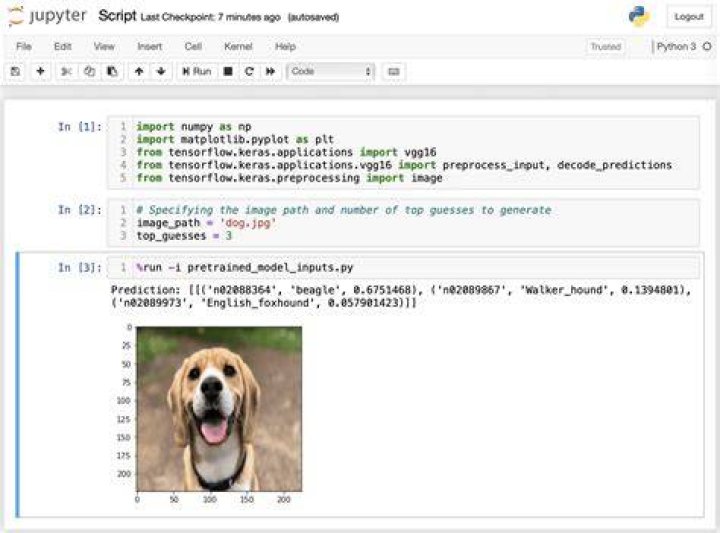720x533 pixels.
Task: Click the Last Checkpoint status text
Action: [211, 17]
